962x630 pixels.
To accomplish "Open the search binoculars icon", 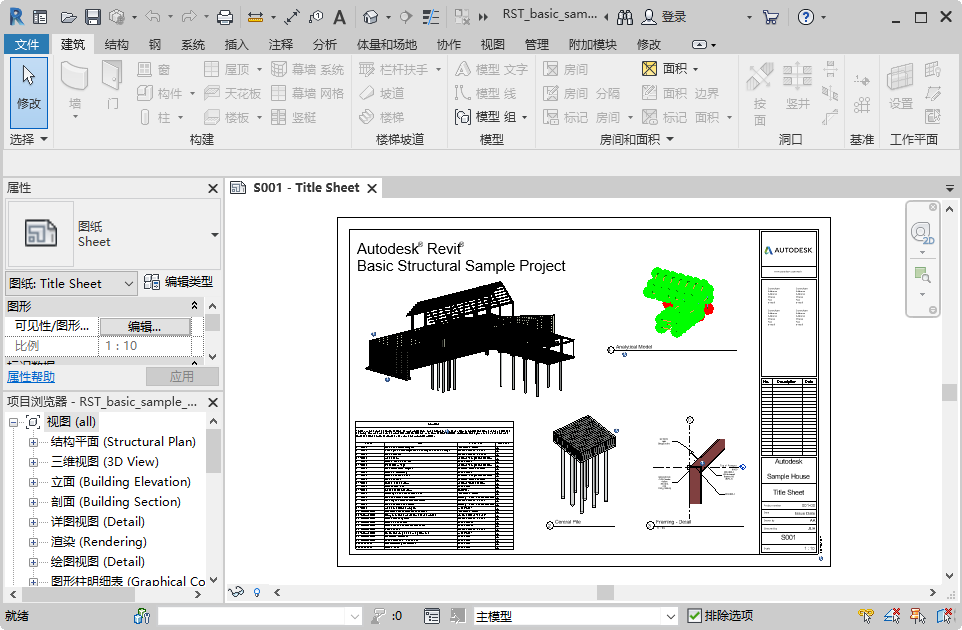I will [625, 17].
